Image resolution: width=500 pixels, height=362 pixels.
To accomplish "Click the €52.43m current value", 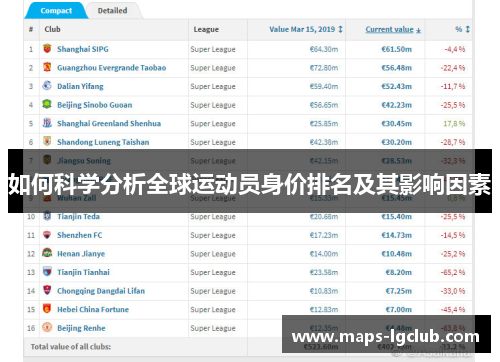I will 397,87.
